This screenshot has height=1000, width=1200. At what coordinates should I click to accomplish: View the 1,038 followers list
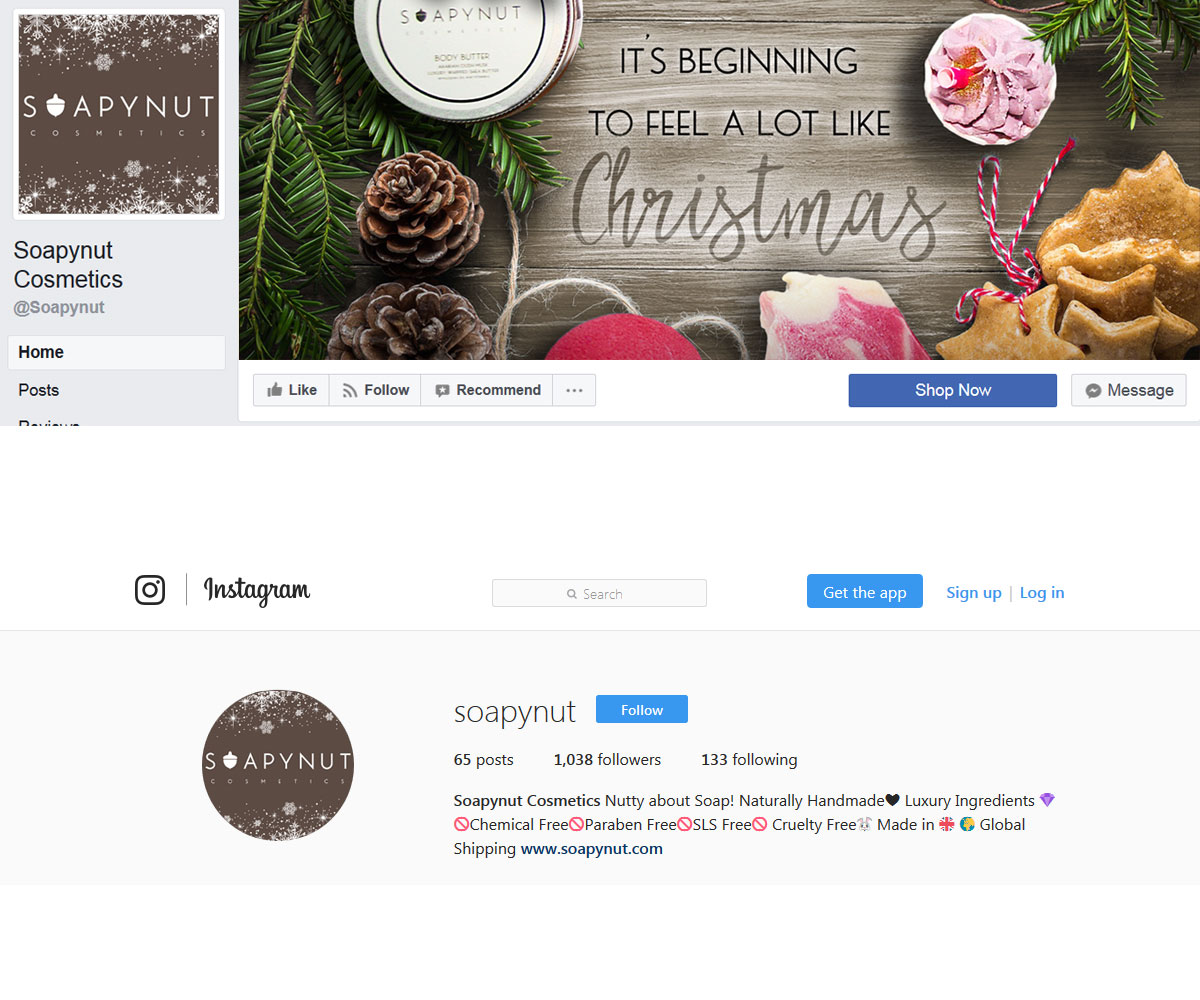coord(607,759)
